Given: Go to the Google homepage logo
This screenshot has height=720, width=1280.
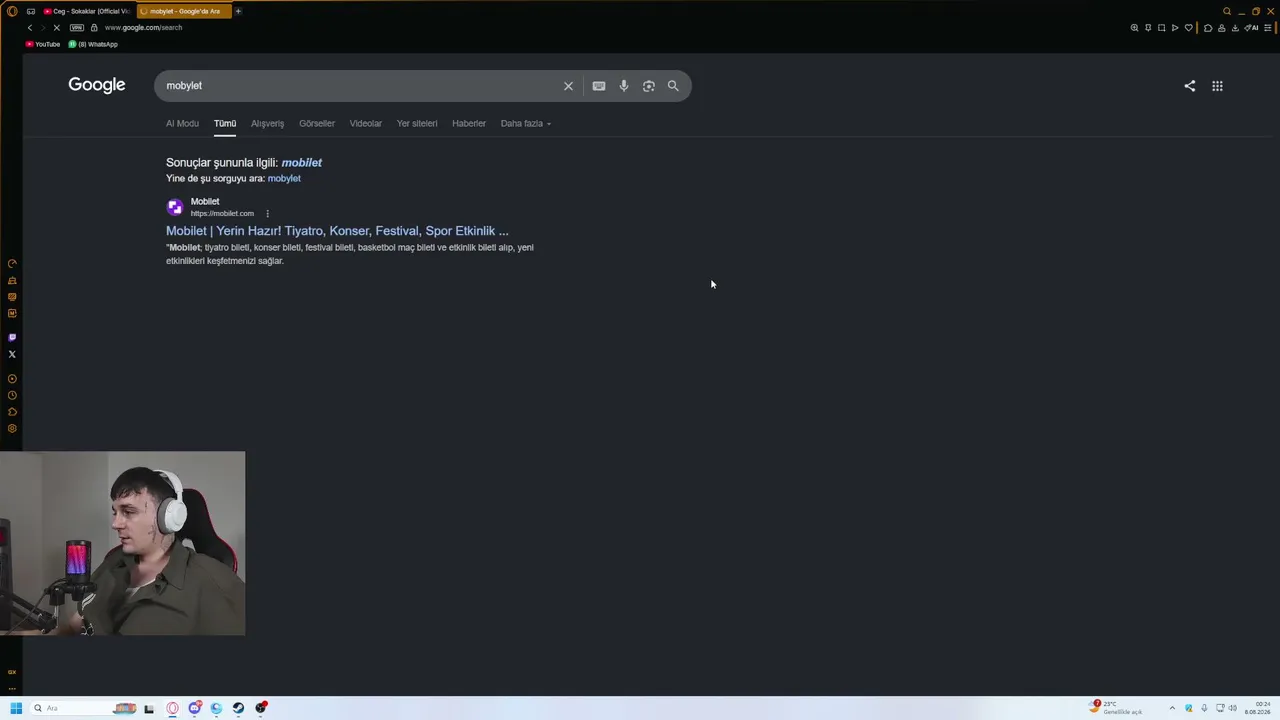Looking at the screenshot, I should [x=97, y=85].
